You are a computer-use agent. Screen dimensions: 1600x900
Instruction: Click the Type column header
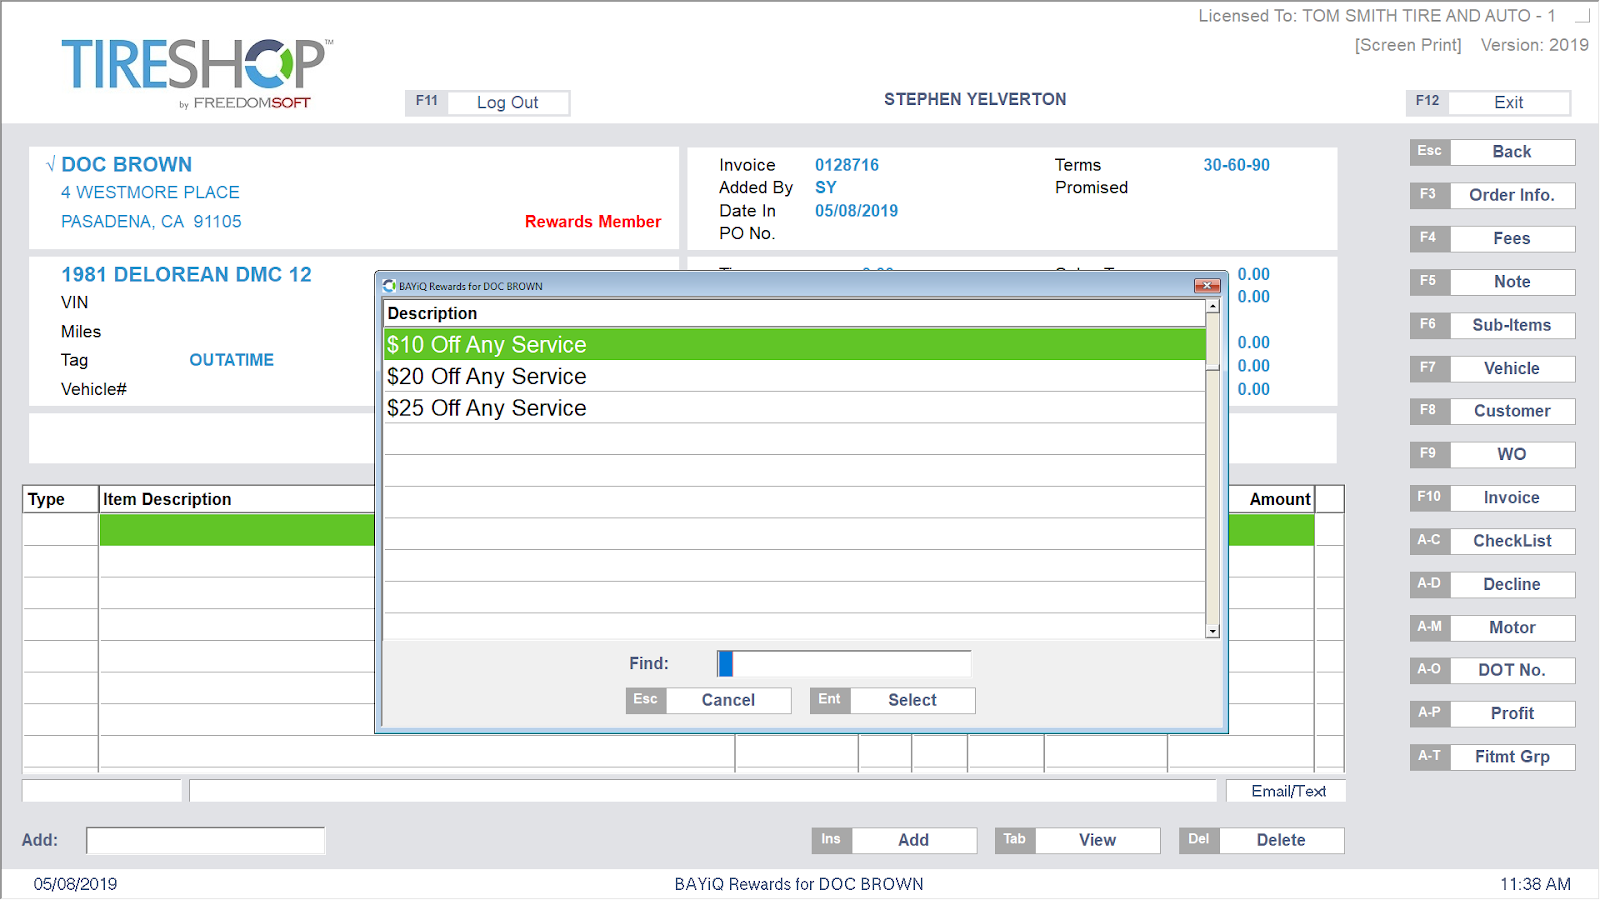60,499
